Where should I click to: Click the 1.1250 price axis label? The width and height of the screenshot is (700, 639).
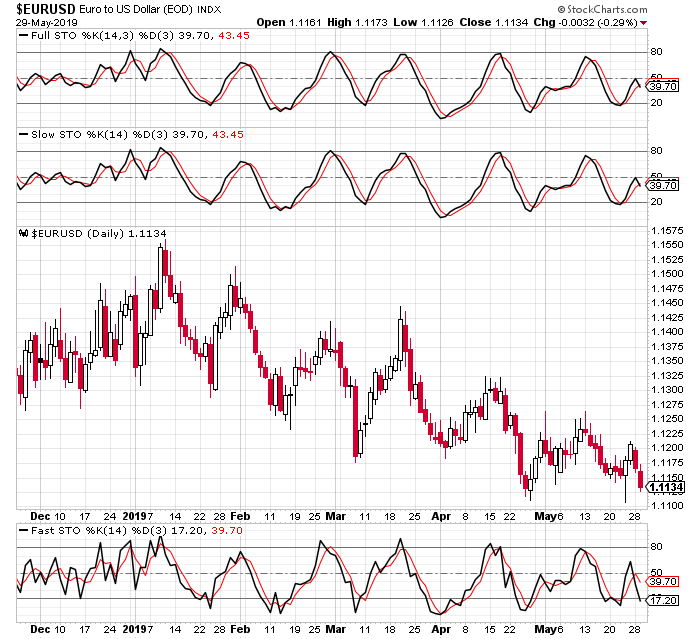tap(667, 419)
